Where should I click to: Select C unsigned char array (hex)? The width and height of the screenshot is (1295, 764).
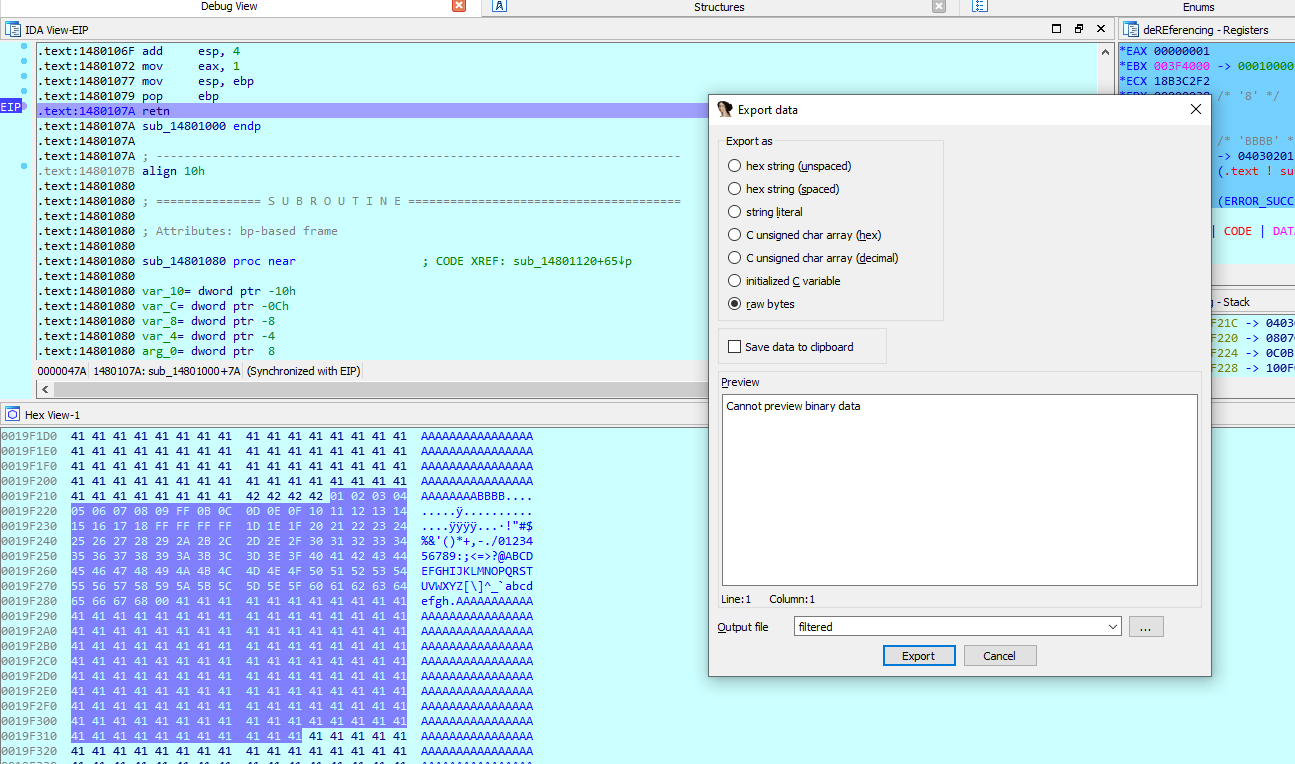[x=735, y=235]
